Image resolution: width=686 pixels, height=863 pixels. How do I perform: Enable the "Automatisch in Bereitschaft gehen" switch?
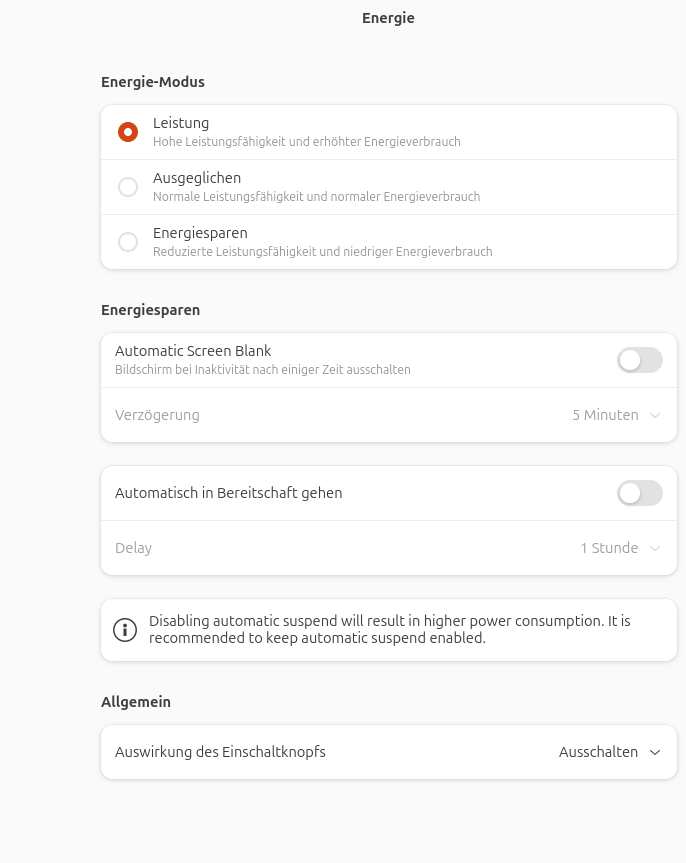click(639, 493)
